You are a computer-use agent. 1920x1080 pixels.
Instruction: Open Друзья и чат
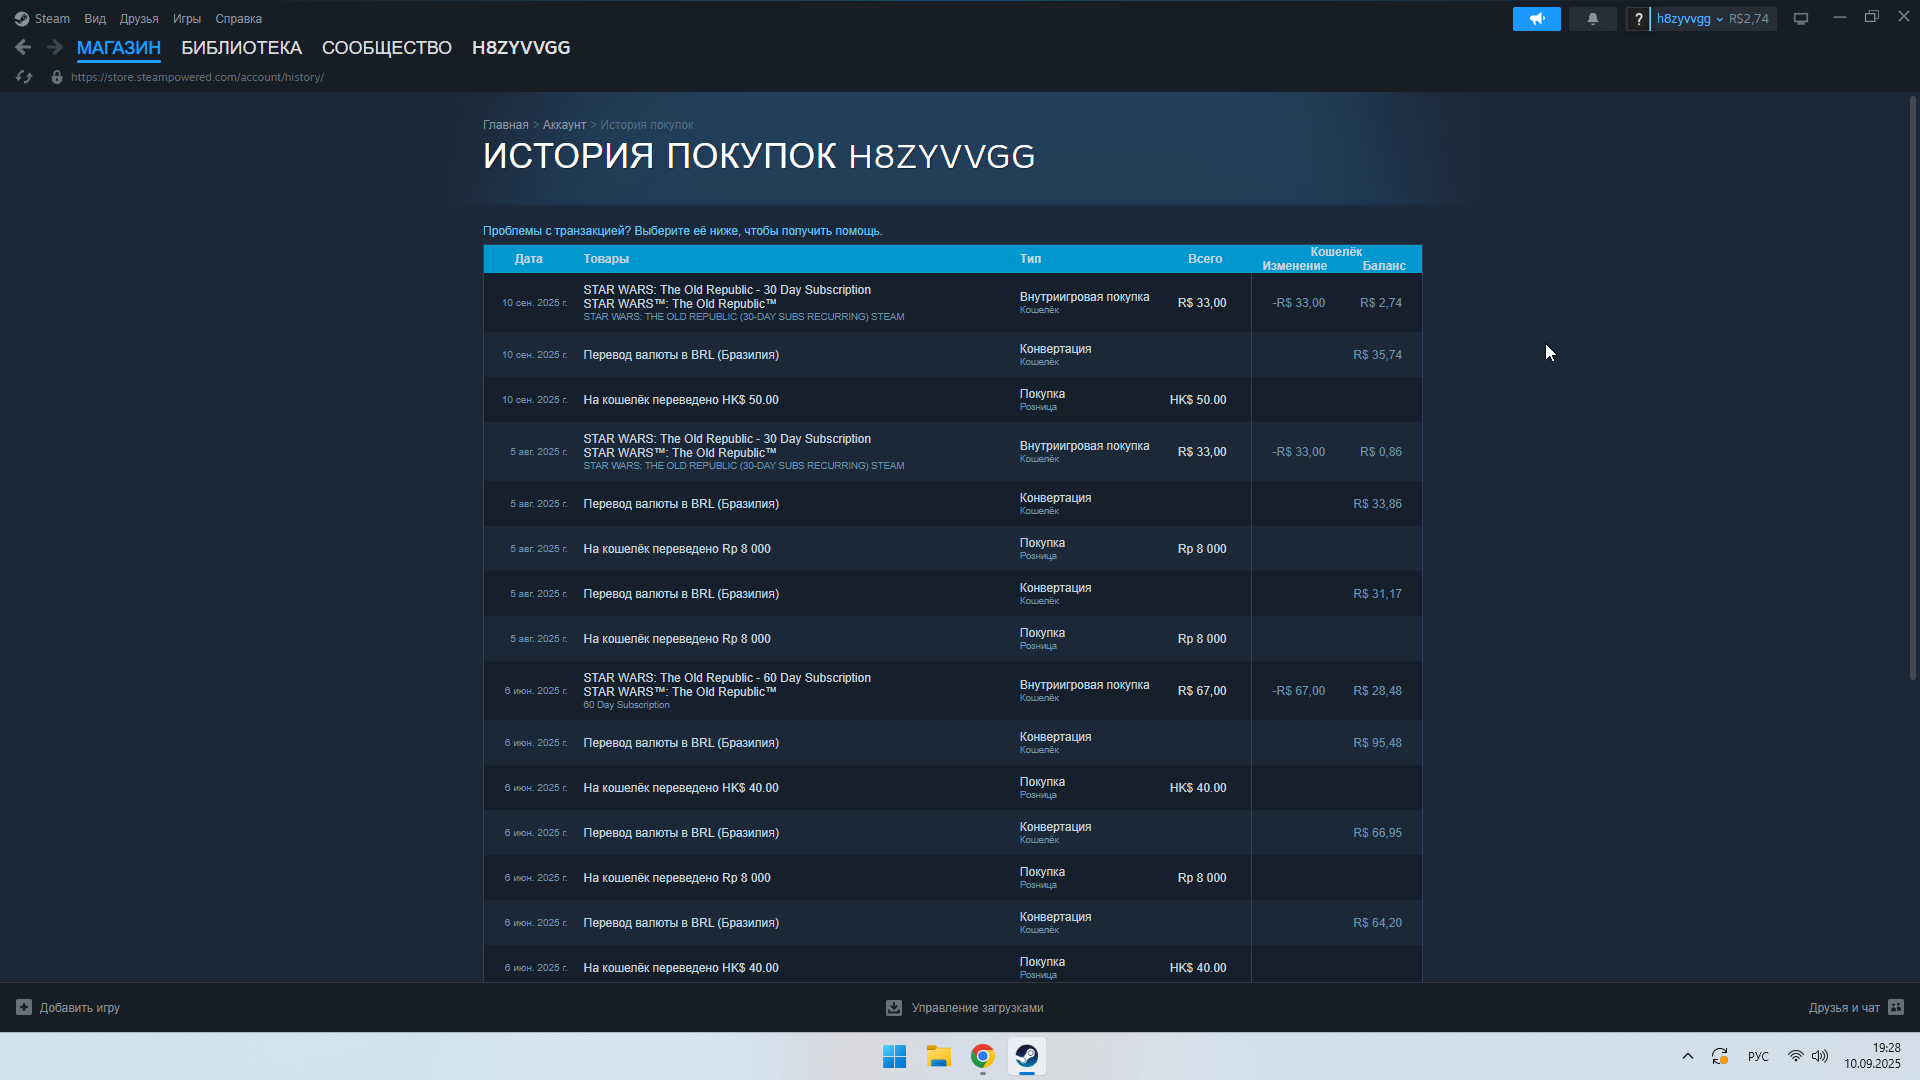pos(1856,1007)
